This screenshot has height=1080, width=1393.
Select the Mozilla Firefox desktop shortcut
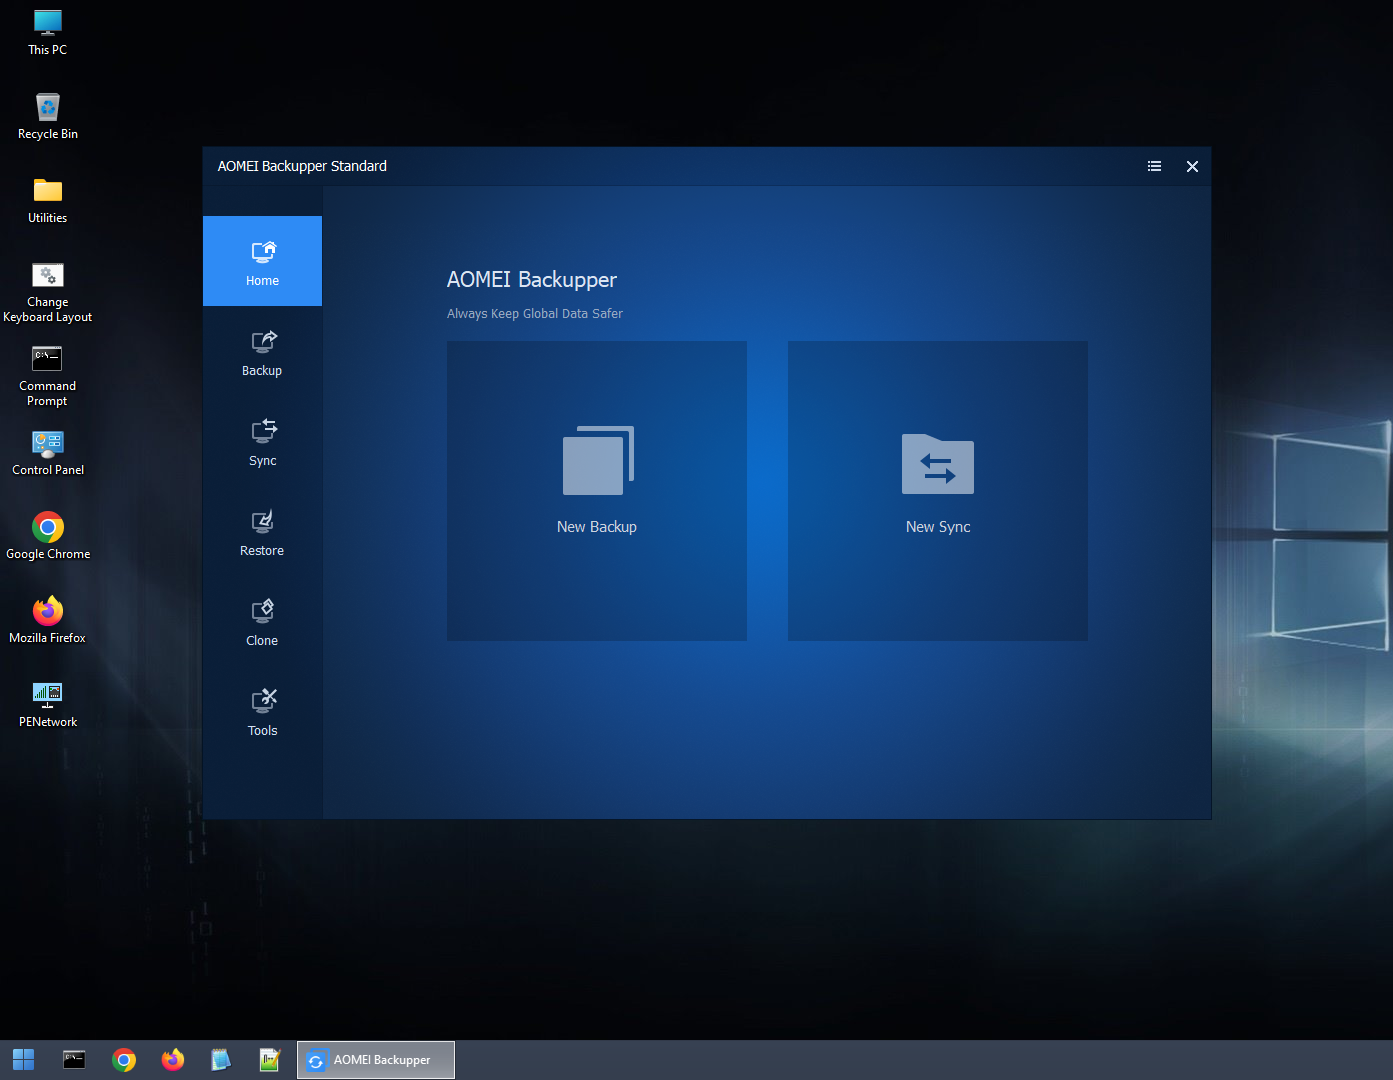tap(48, 619)
